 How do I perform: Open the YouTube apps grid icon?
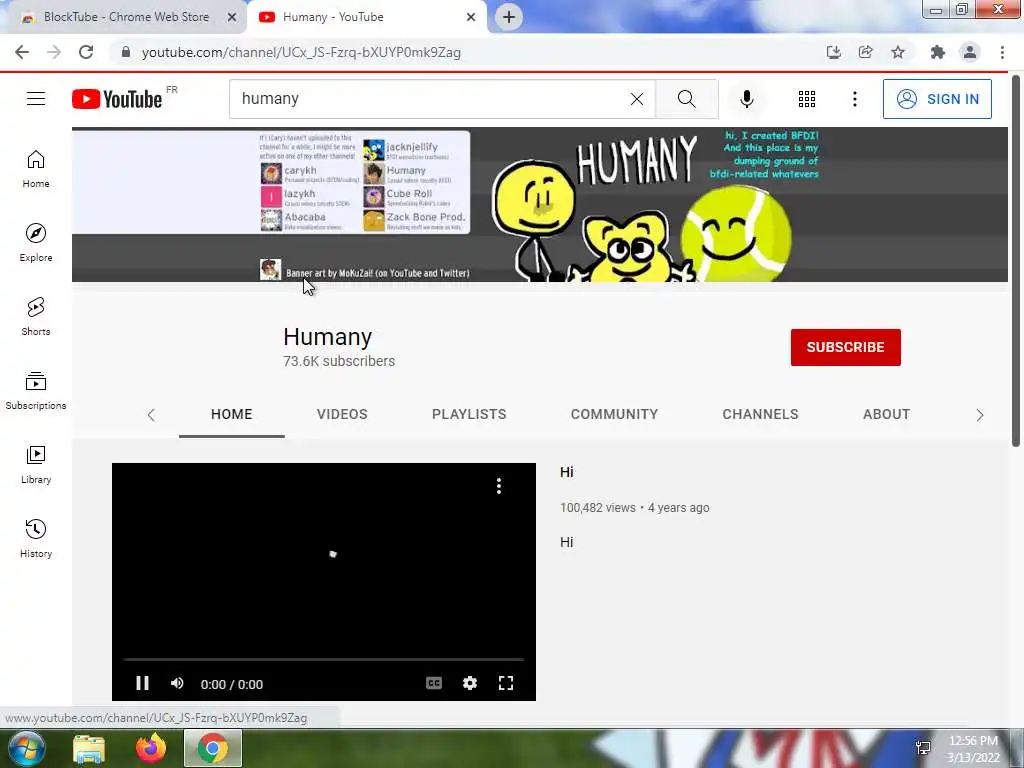(807, 99)
